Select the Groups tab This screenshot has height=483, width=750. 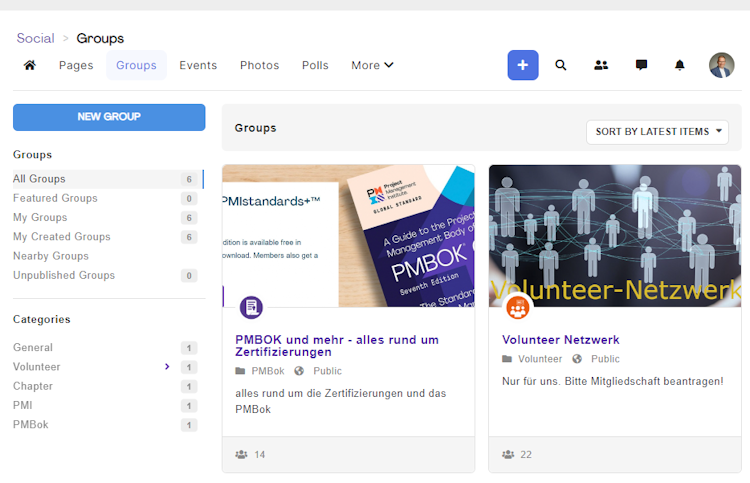click(x=136, y=65)
